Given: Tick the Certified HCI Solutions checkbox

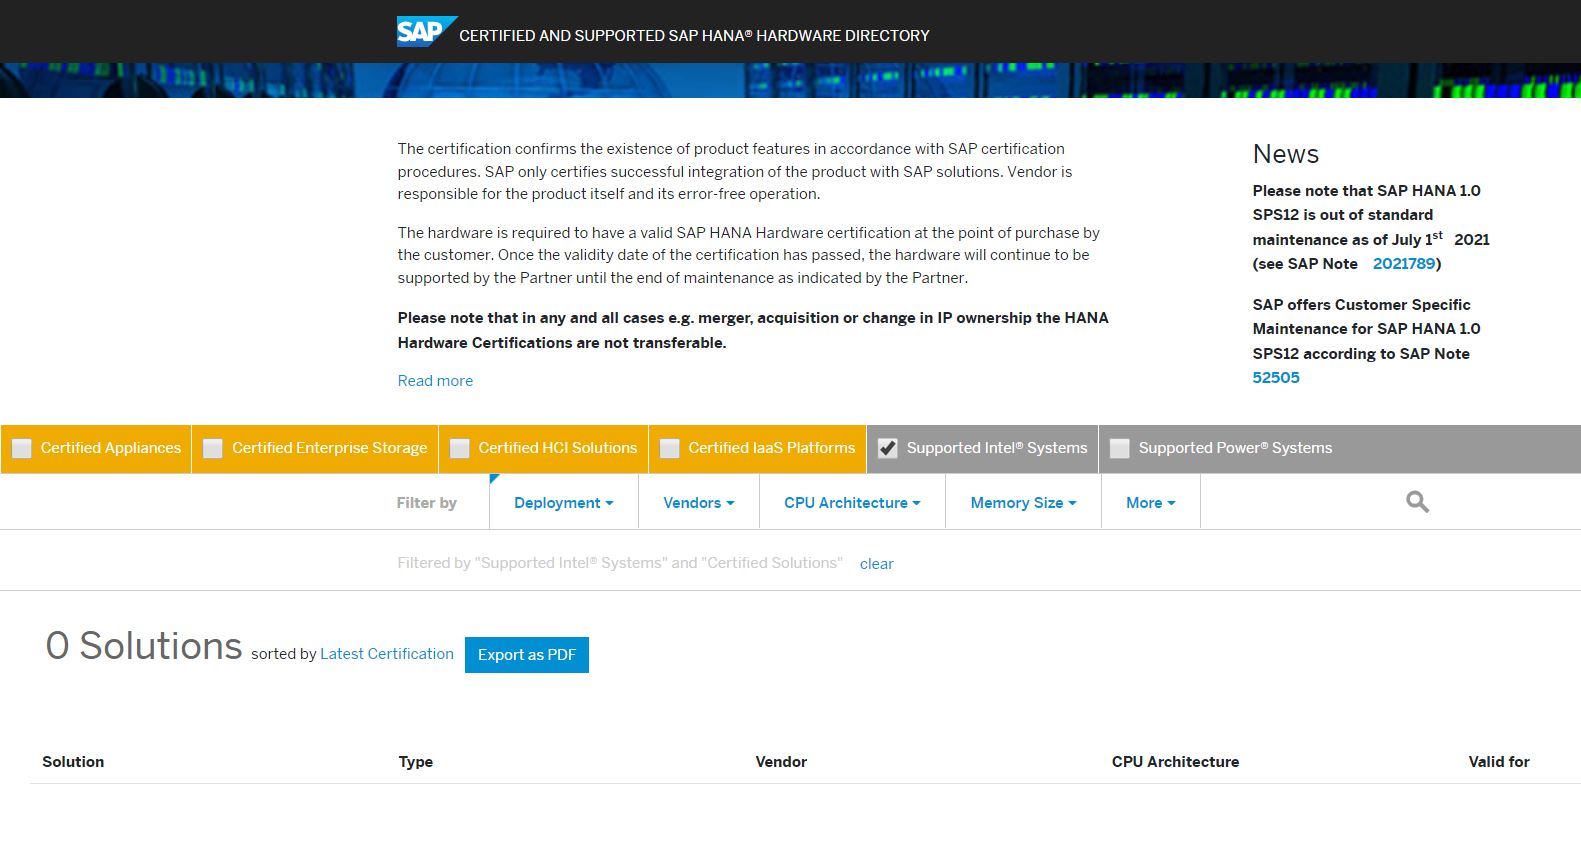Looking at the screenshot, I should pos(460,449).
